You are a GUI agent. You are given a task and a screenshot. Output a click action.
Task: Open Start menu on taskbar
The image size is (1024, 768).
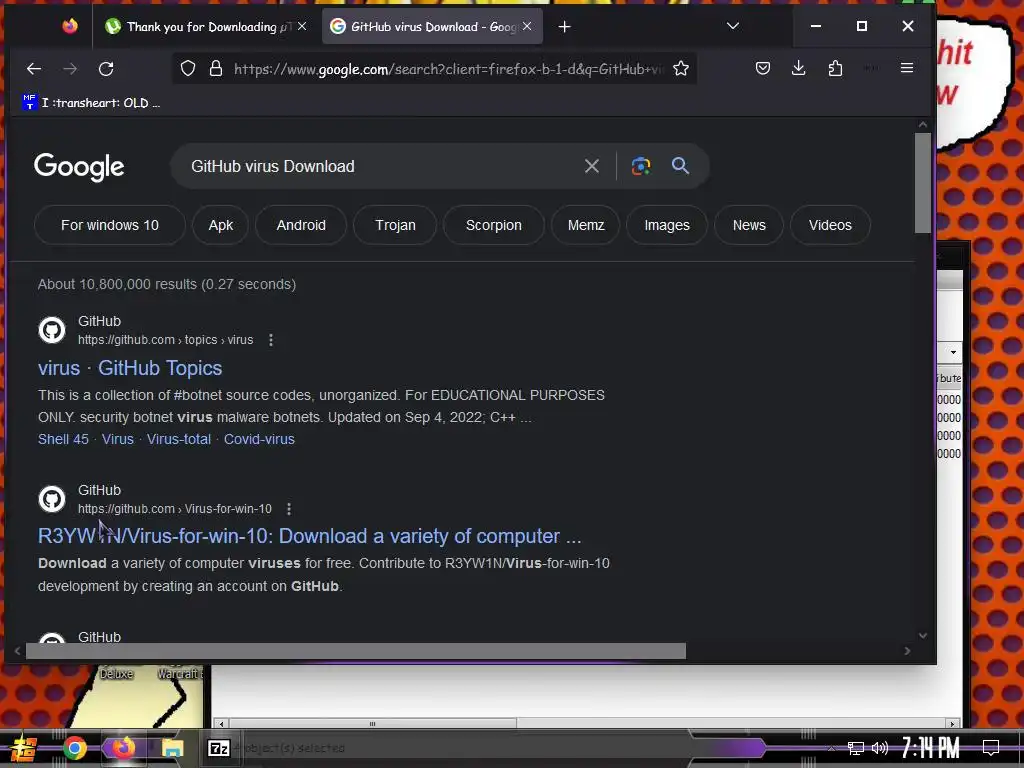point(24,748)
